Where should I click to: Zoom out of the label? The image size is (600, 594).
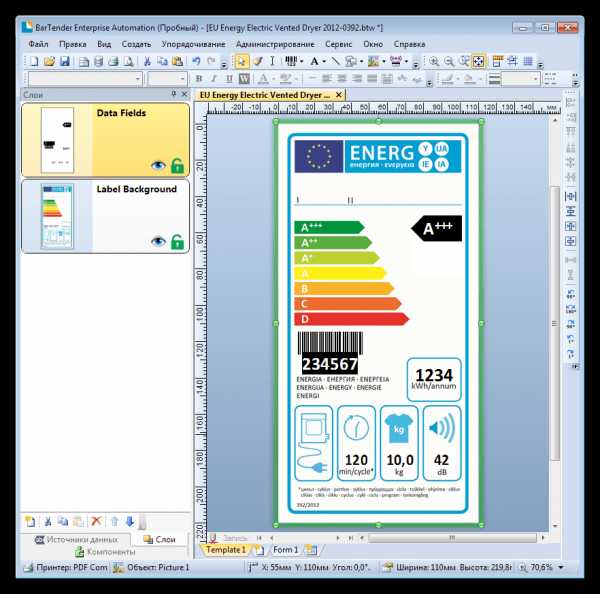(449, 61)
